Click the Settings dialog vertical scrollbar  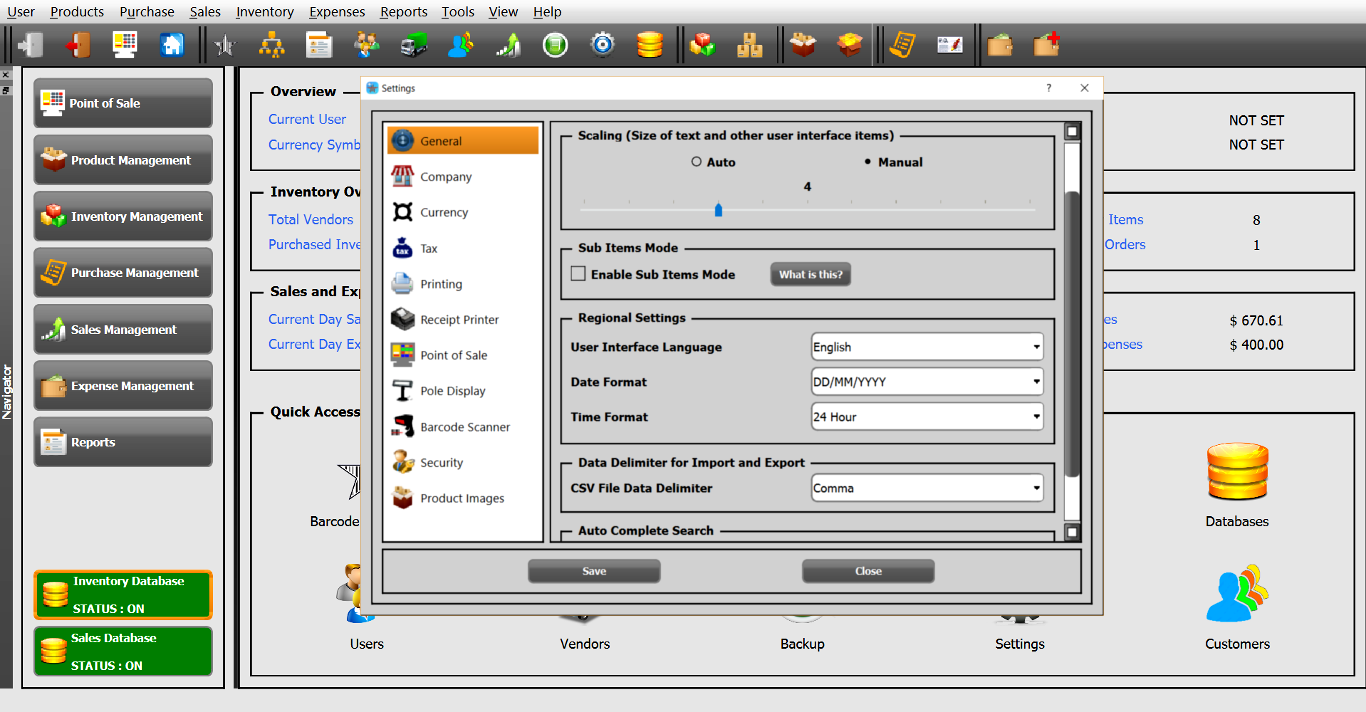(1072, 330)
